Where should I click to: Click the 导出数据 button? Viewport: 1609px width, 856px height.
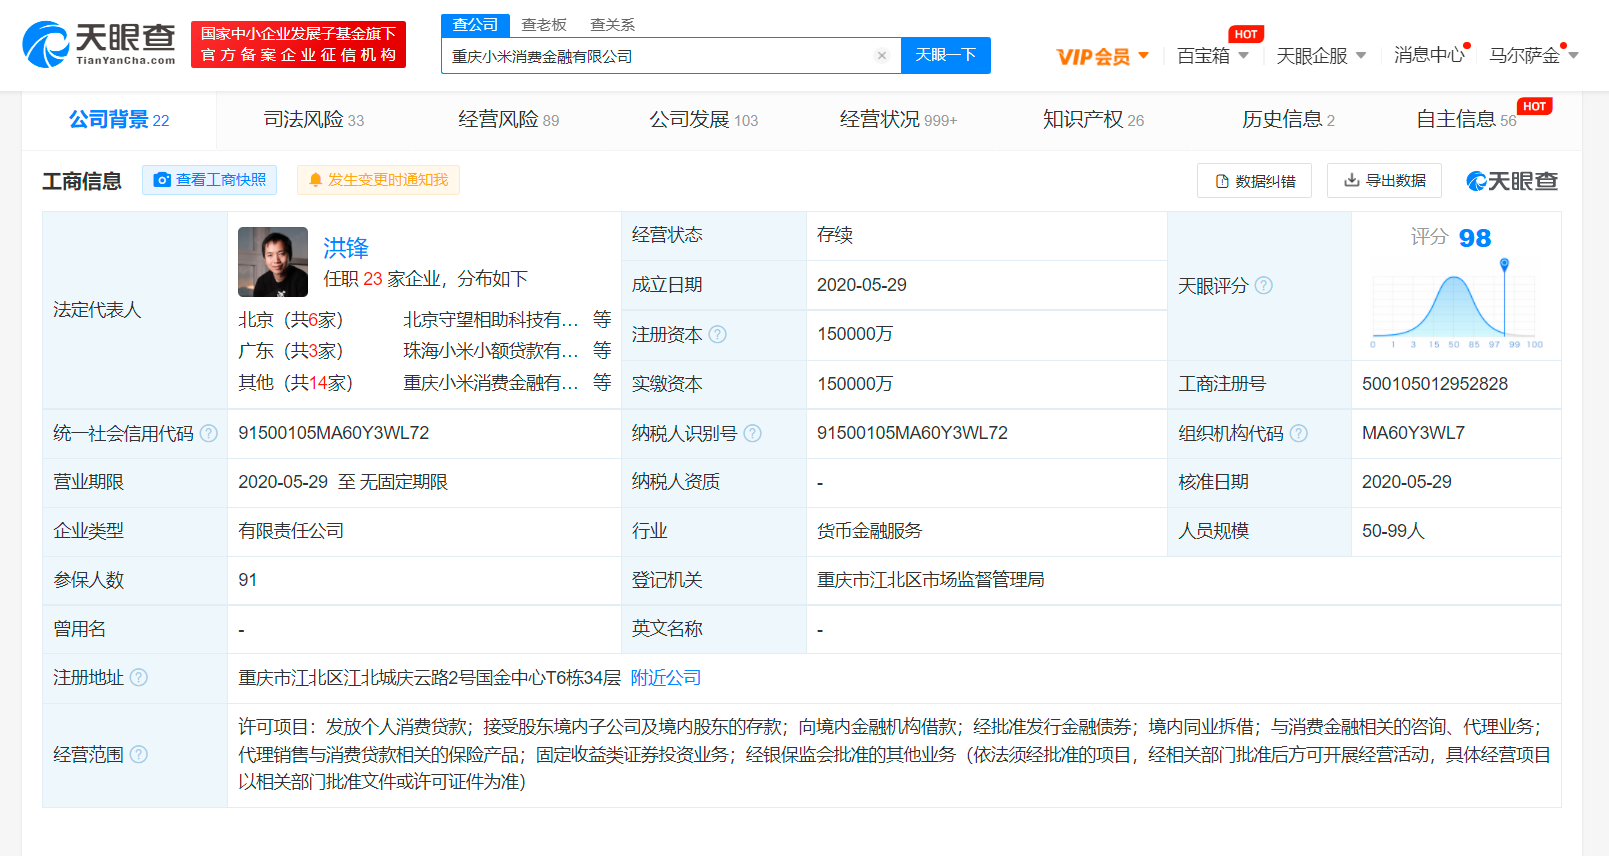pyautogui.click(x=1384, y=181)
